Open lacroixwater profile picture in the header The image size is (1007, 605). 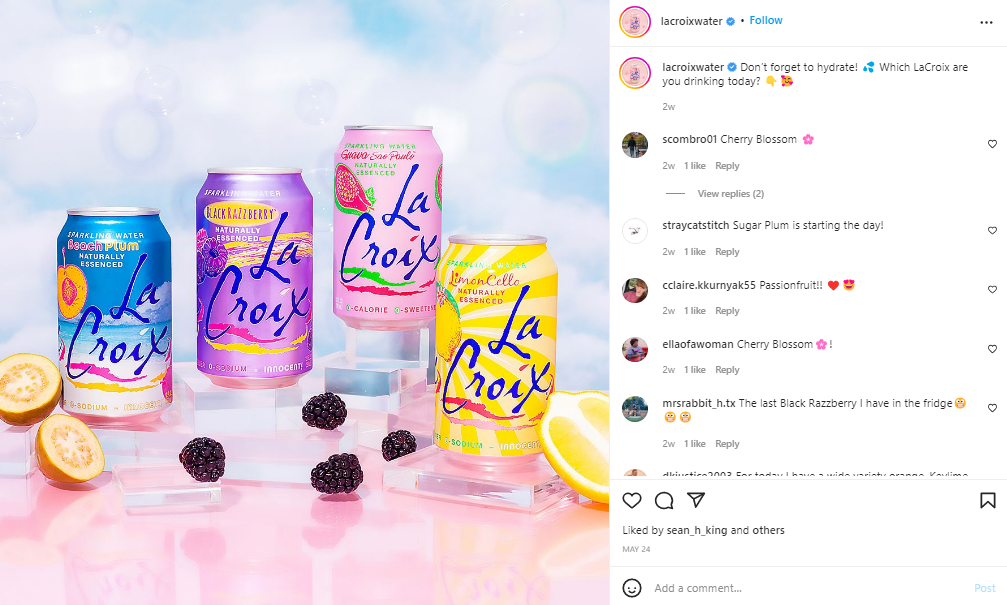(635, 22)
